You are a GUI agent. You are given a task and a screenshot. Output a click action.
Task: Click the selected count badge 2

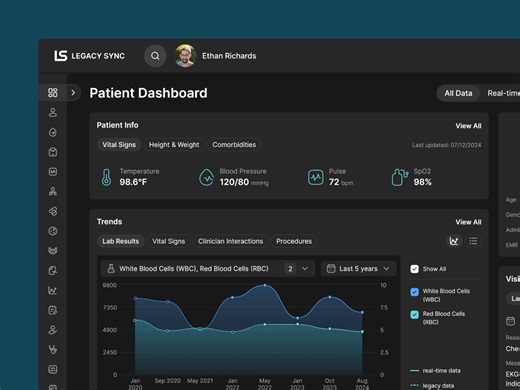[290, 269]
